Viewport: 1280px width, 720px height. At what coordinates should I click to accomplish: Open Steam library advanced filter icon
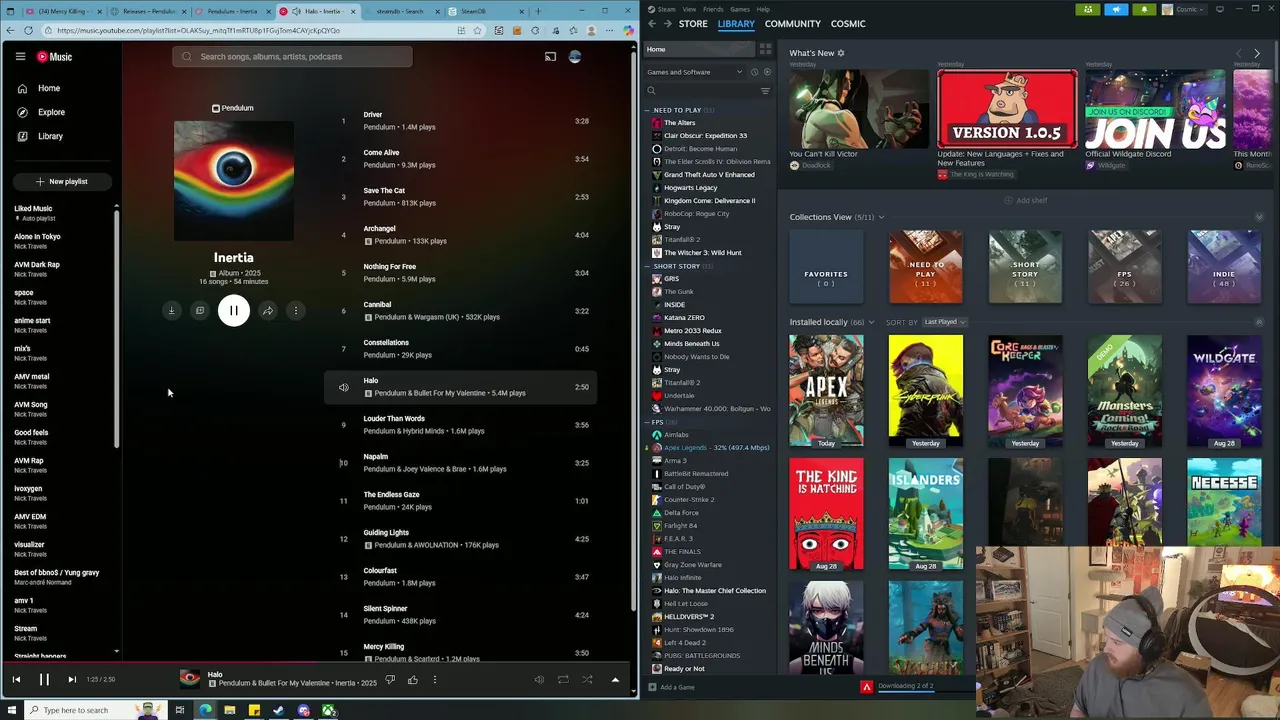[x=765, y=91]
